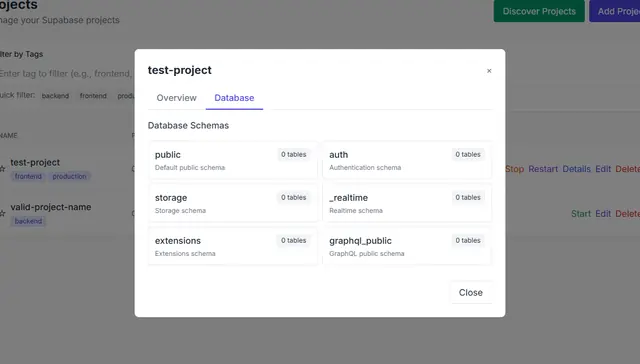This screenshot has width=640, height=364.
Task: Open the public schema card
Action: coord(233,160)
